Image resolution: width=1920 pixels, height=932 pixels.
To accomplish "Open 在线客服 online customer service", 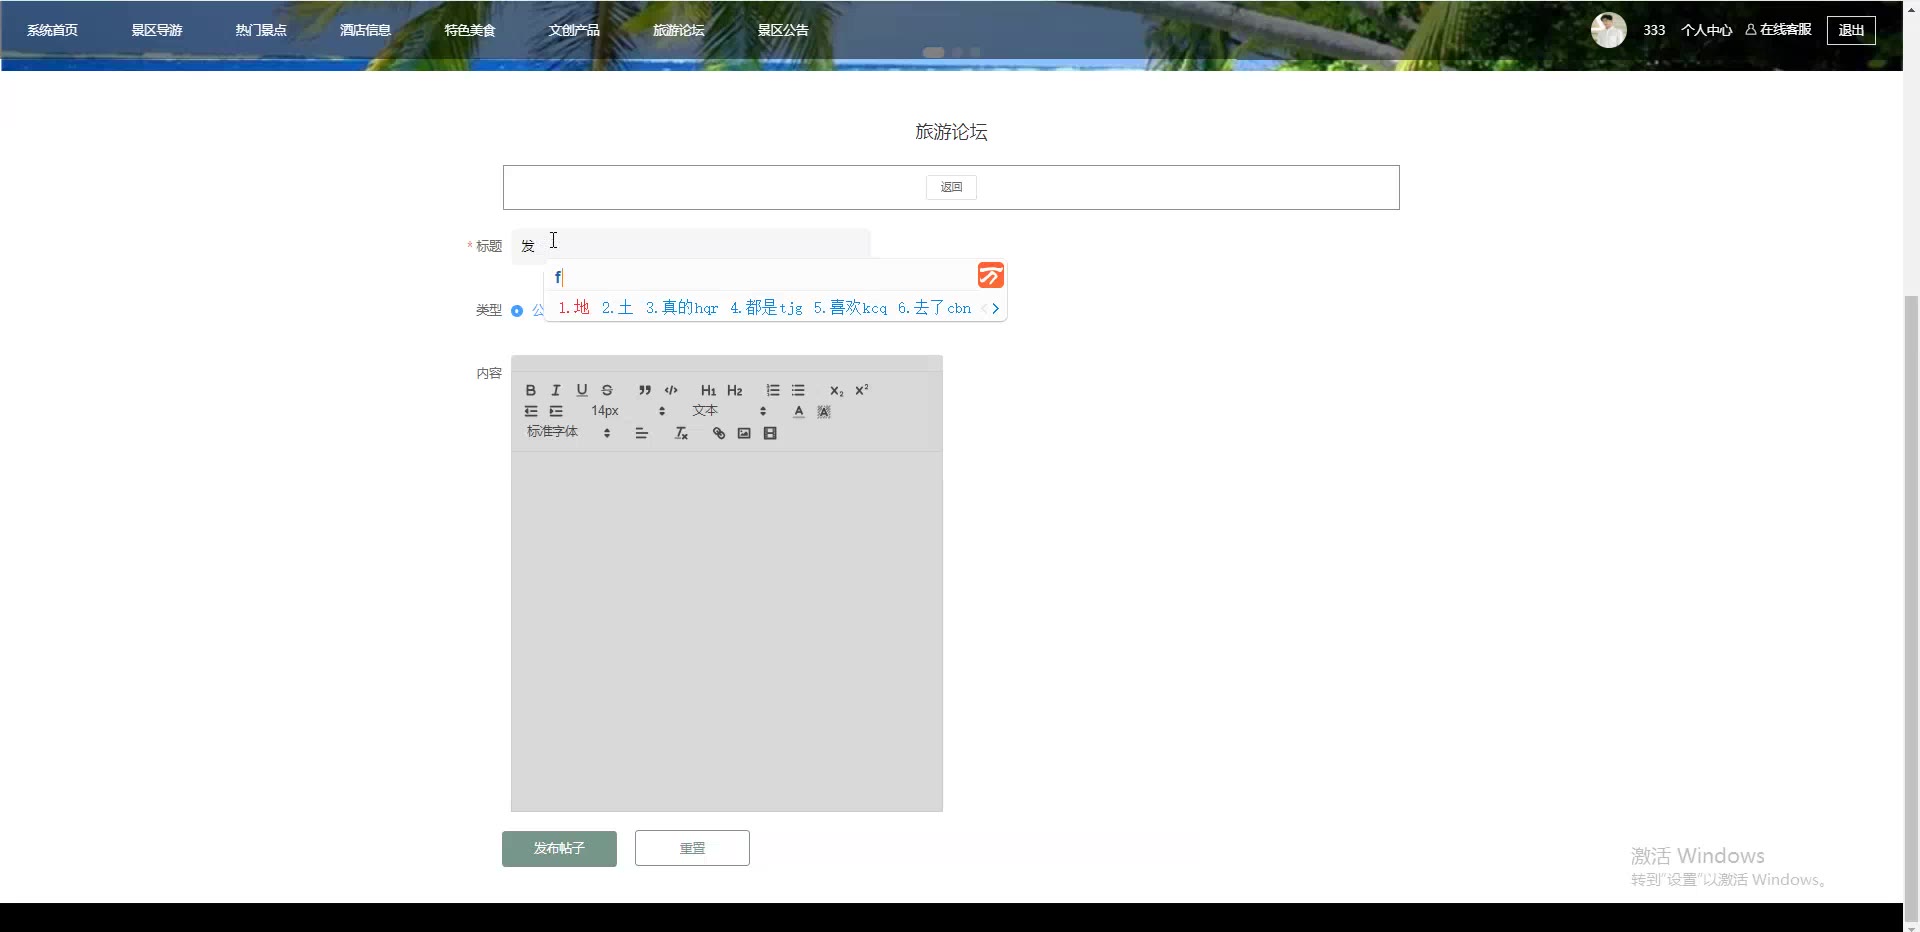I will 1779,30.
